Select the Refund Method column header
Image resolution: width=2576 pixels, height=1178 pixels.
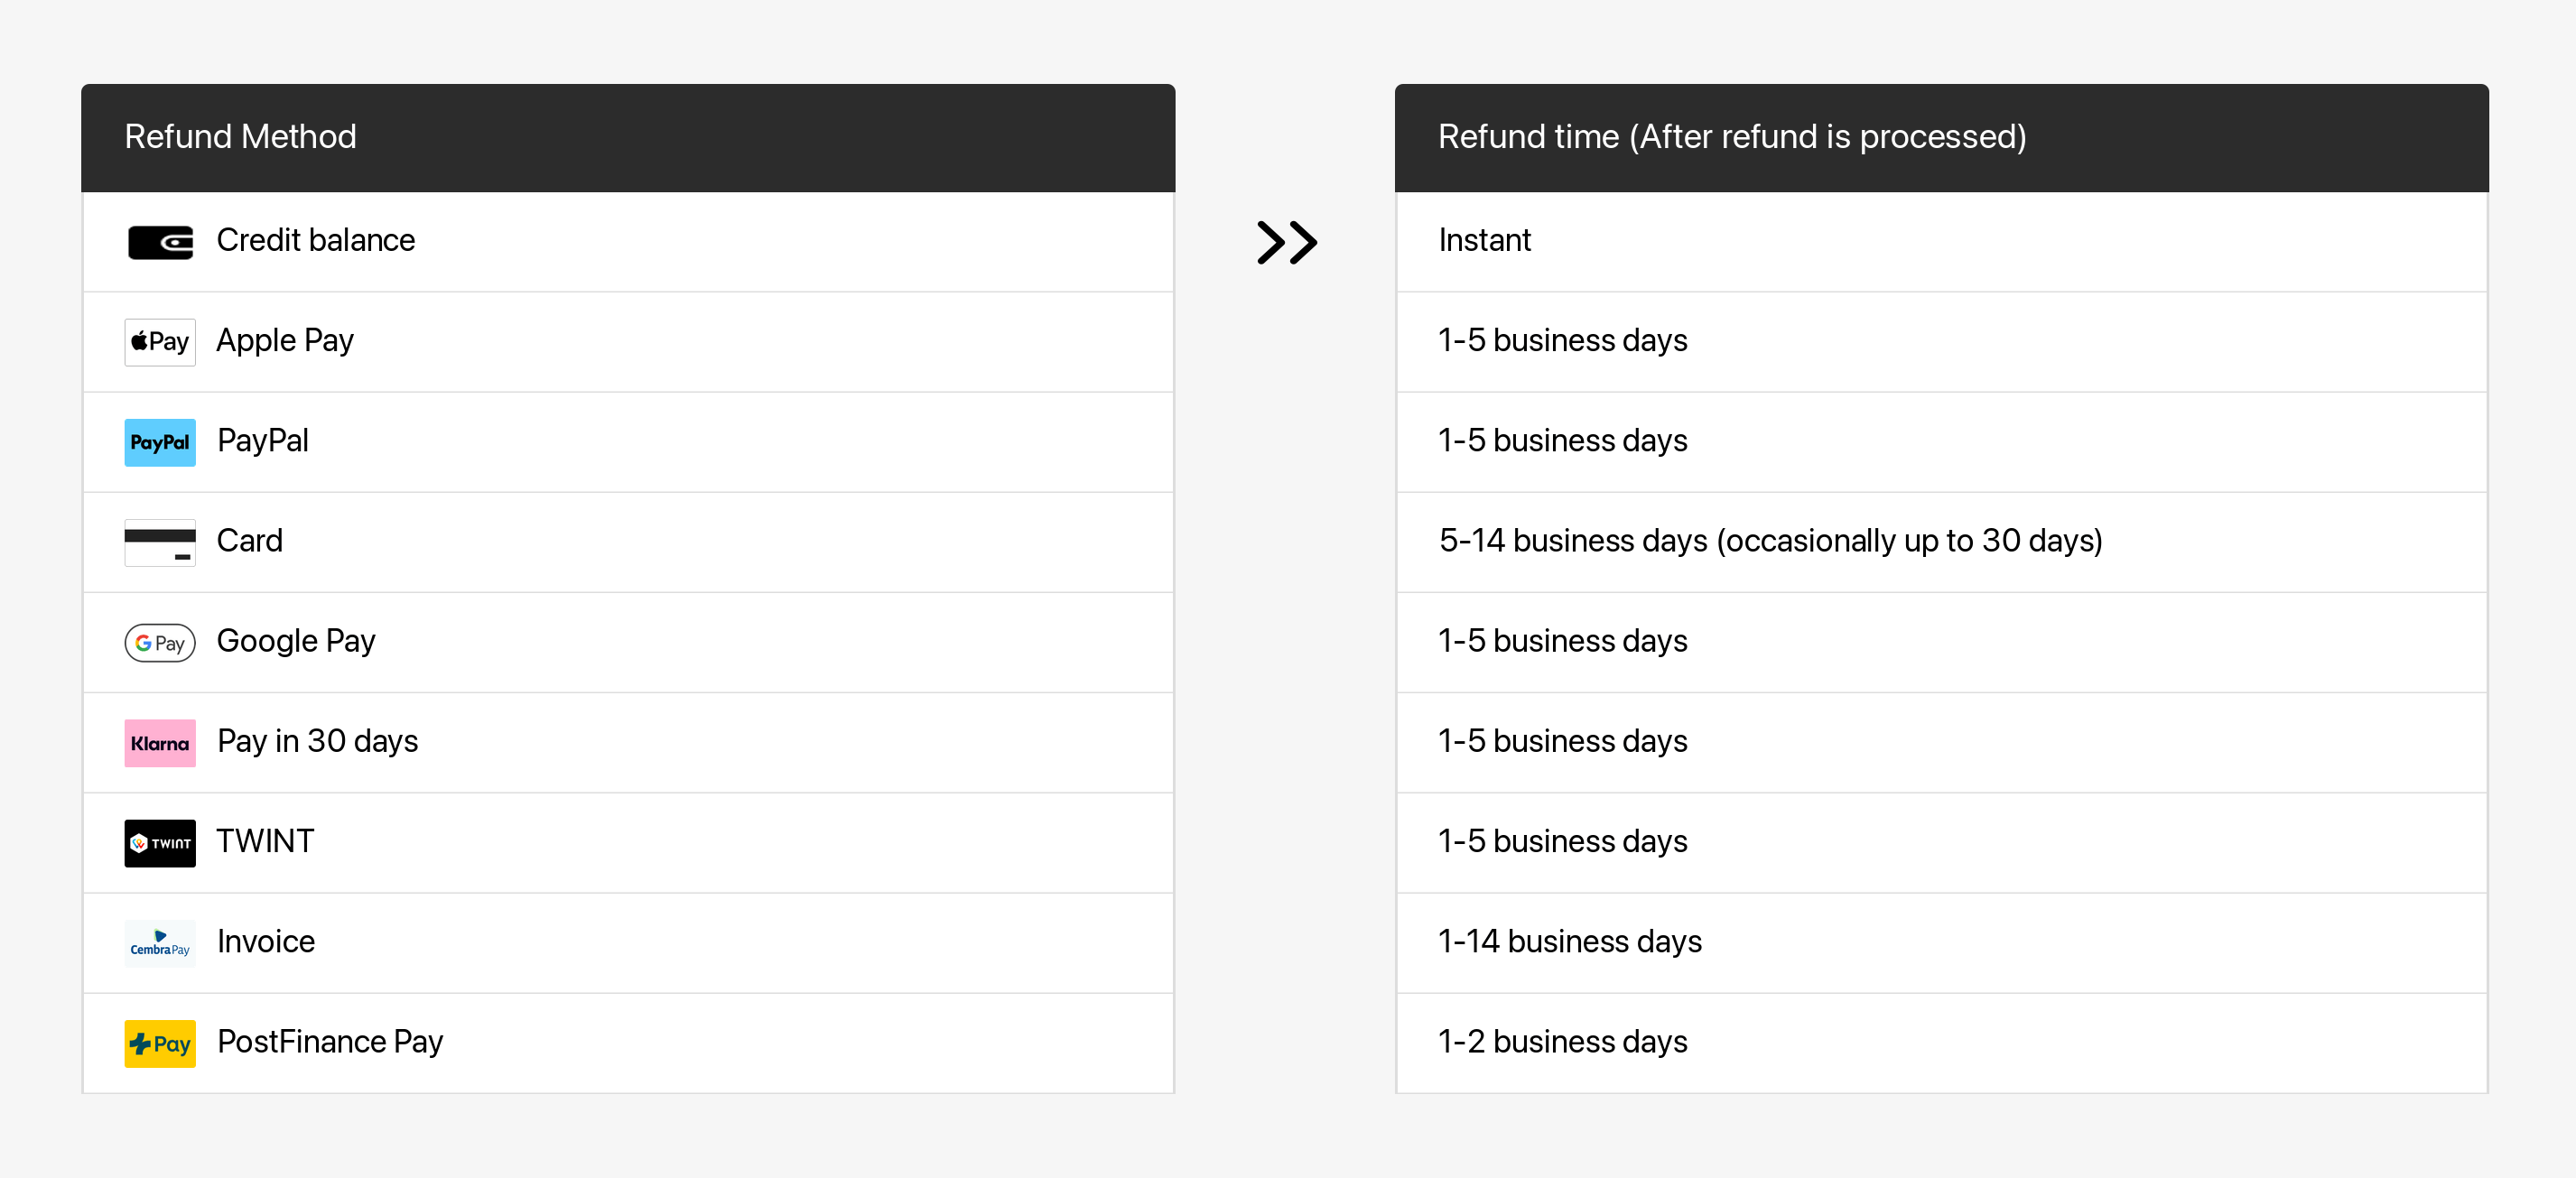(x=628, y=137)
